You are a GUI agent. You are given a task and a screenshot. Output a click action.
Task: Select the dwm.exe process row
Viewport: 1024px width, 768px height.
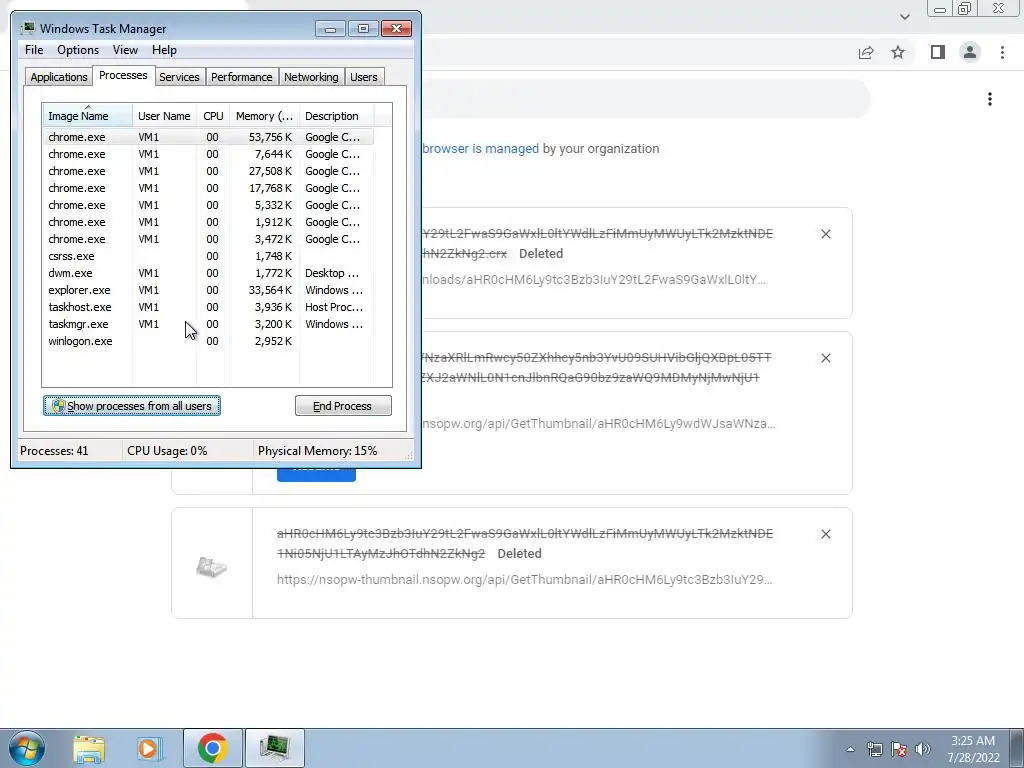208,273
